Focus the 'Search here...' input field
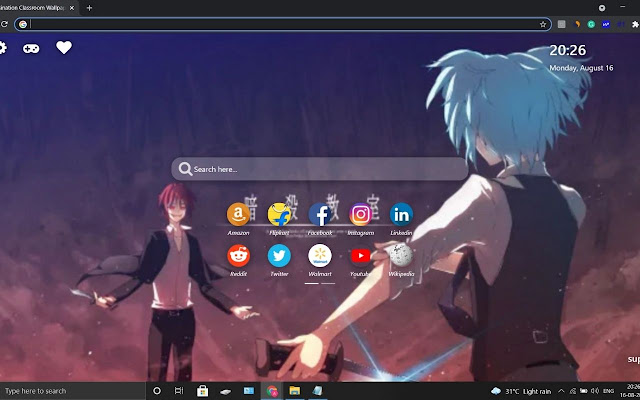Screen dimensions: 640x400 point(320,169)
